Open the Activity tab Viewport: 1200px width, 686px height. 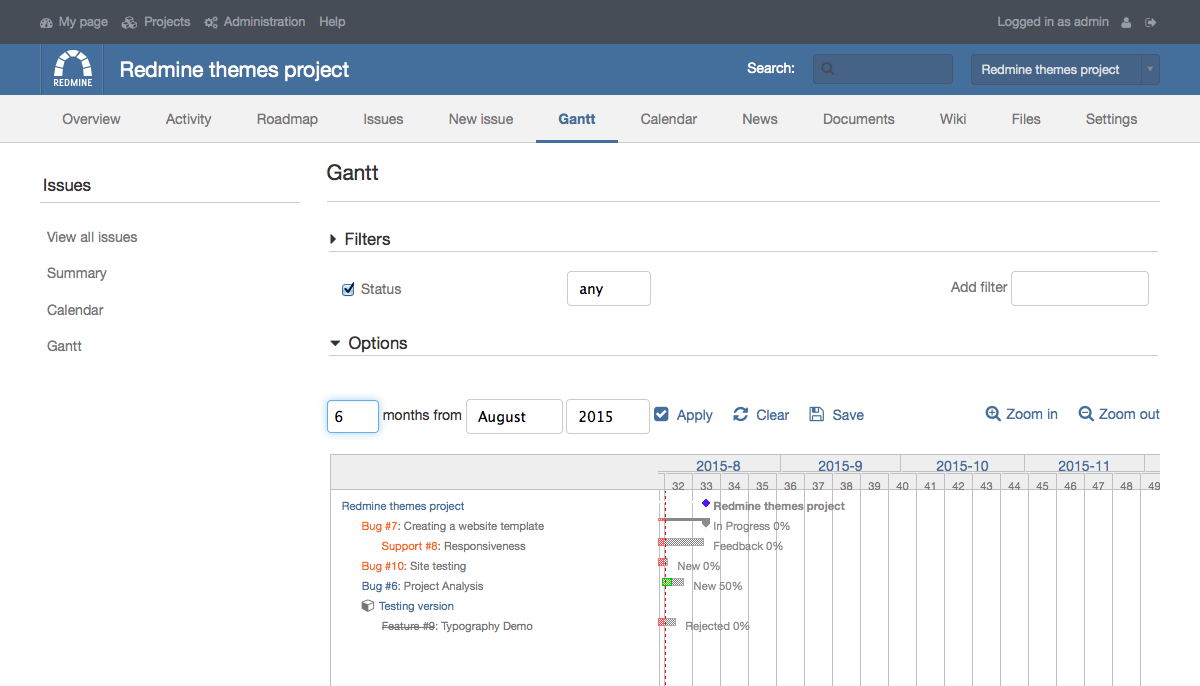click(188, 119)
